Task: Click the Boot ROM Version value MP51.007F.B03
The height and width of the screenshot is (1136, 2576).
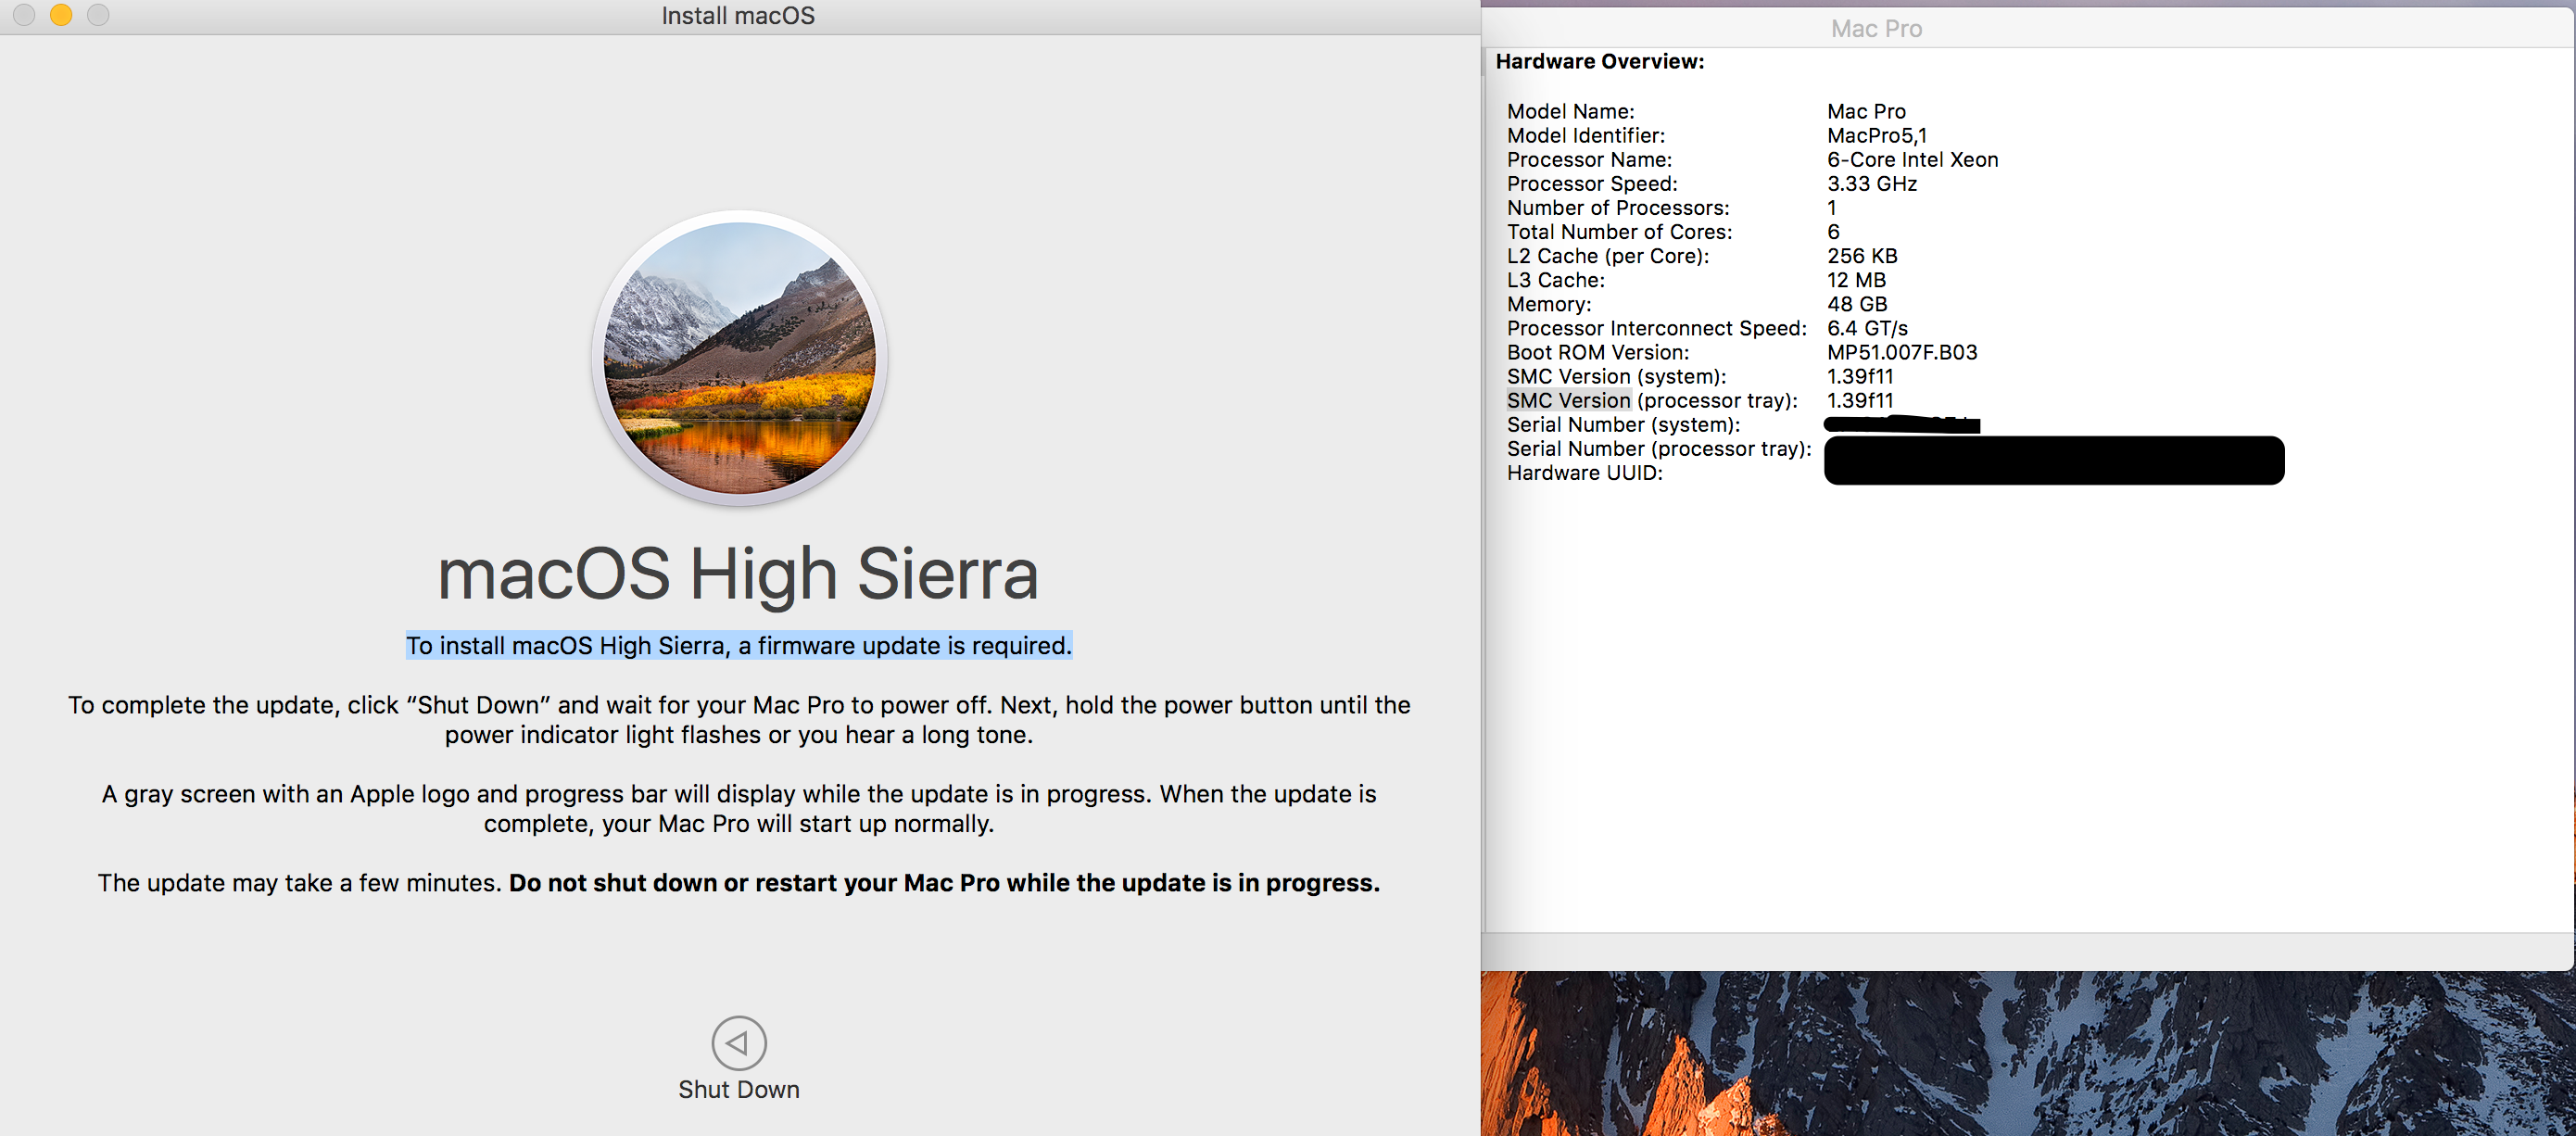Action: [x=1901, y=352]
